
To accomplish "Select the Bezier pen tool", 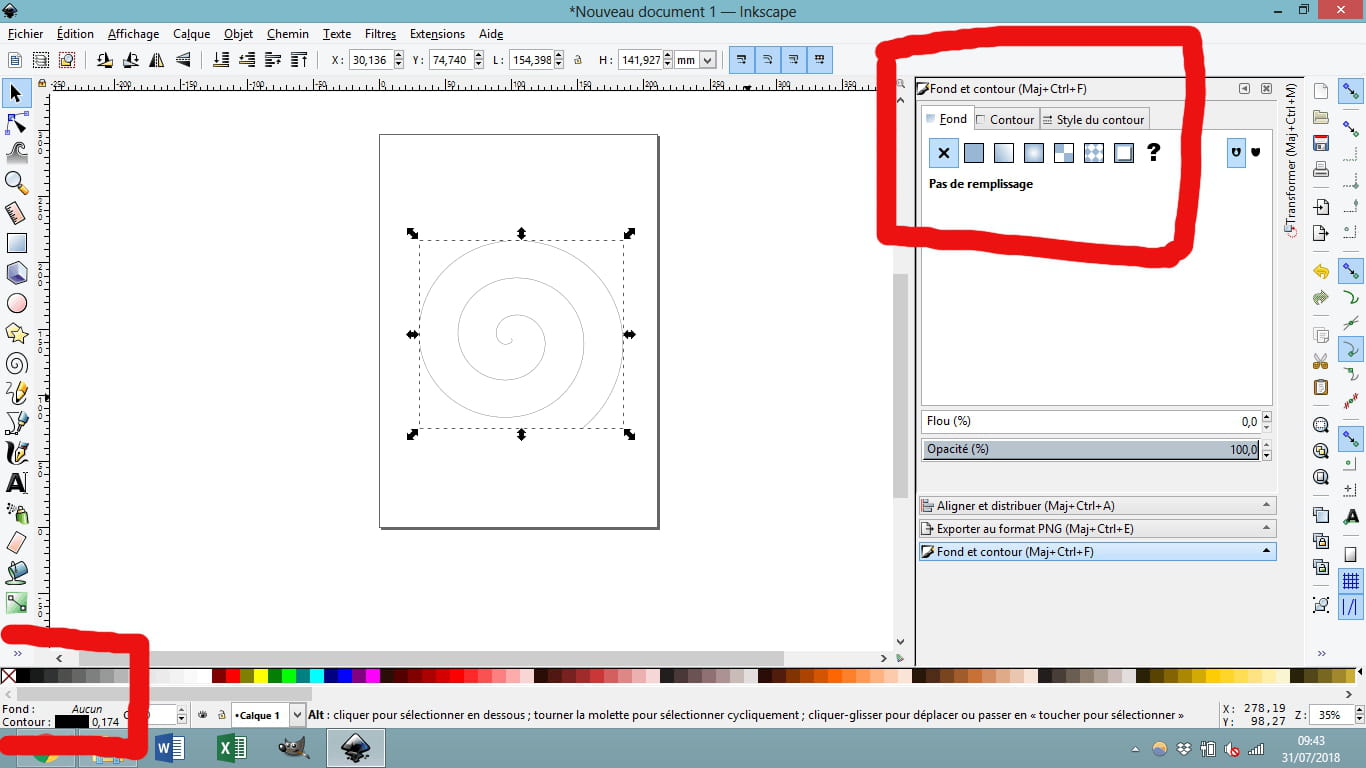I will coord(16,423).
